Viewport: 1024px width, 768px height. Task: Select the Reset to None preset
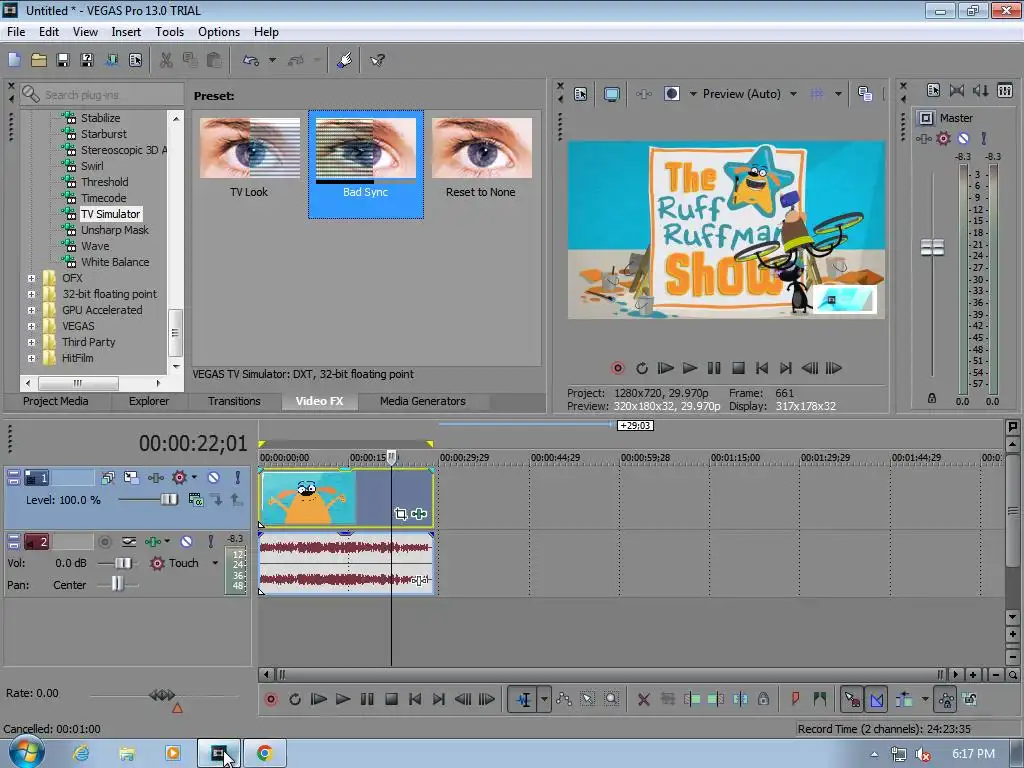pos(481,159)
